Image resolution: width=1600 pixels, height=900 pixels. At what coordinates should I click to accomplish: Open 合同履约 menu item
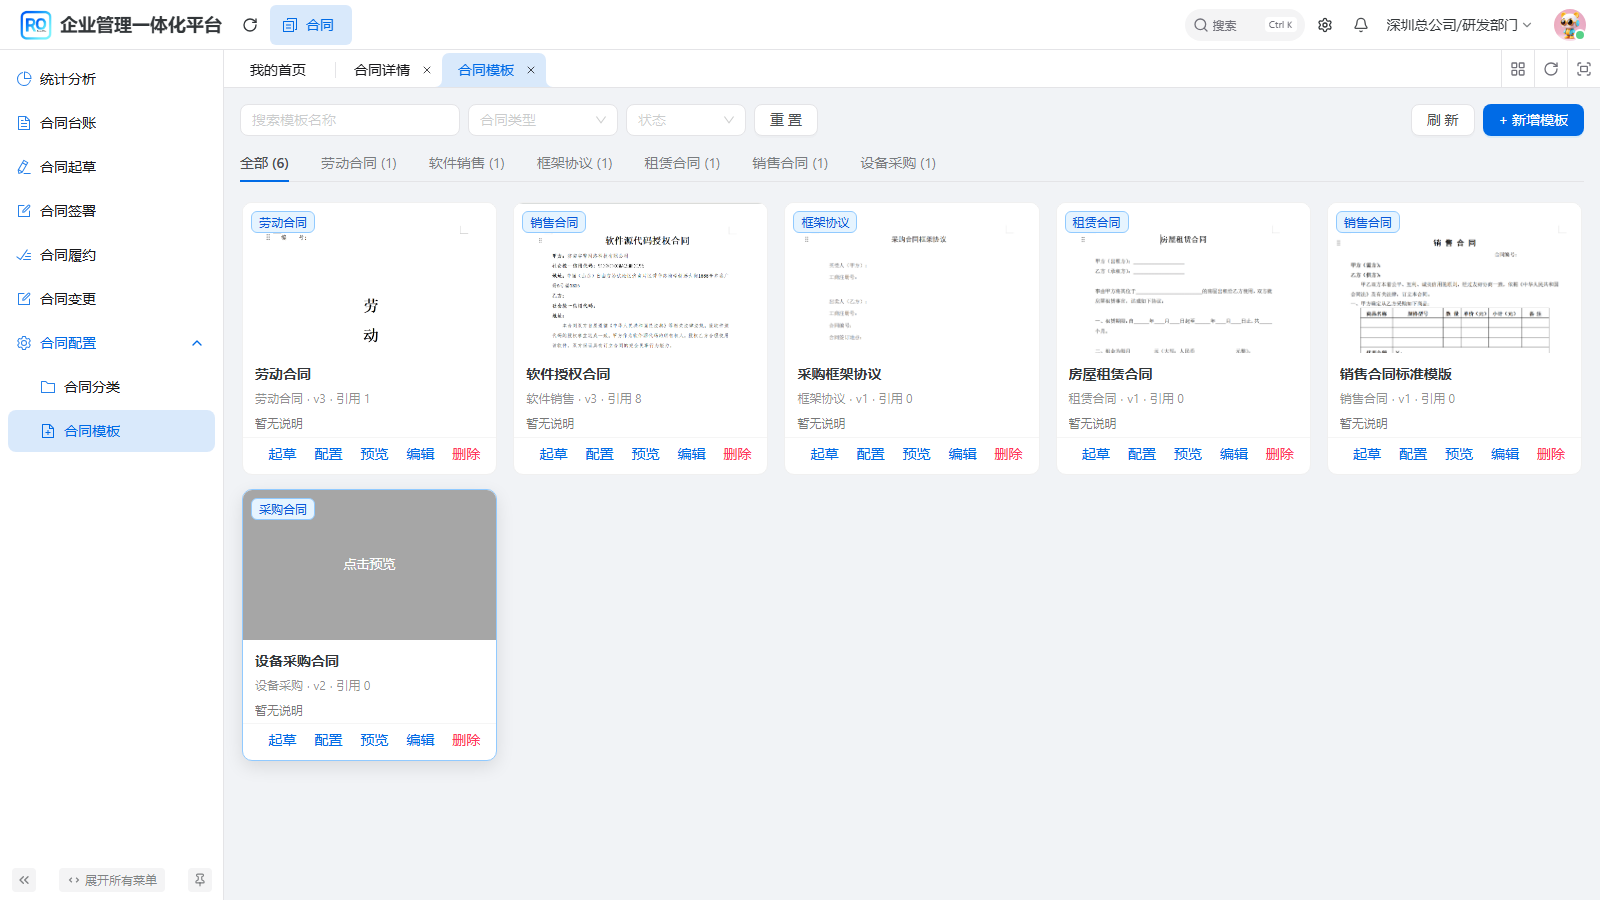click(x=111, y=255)
